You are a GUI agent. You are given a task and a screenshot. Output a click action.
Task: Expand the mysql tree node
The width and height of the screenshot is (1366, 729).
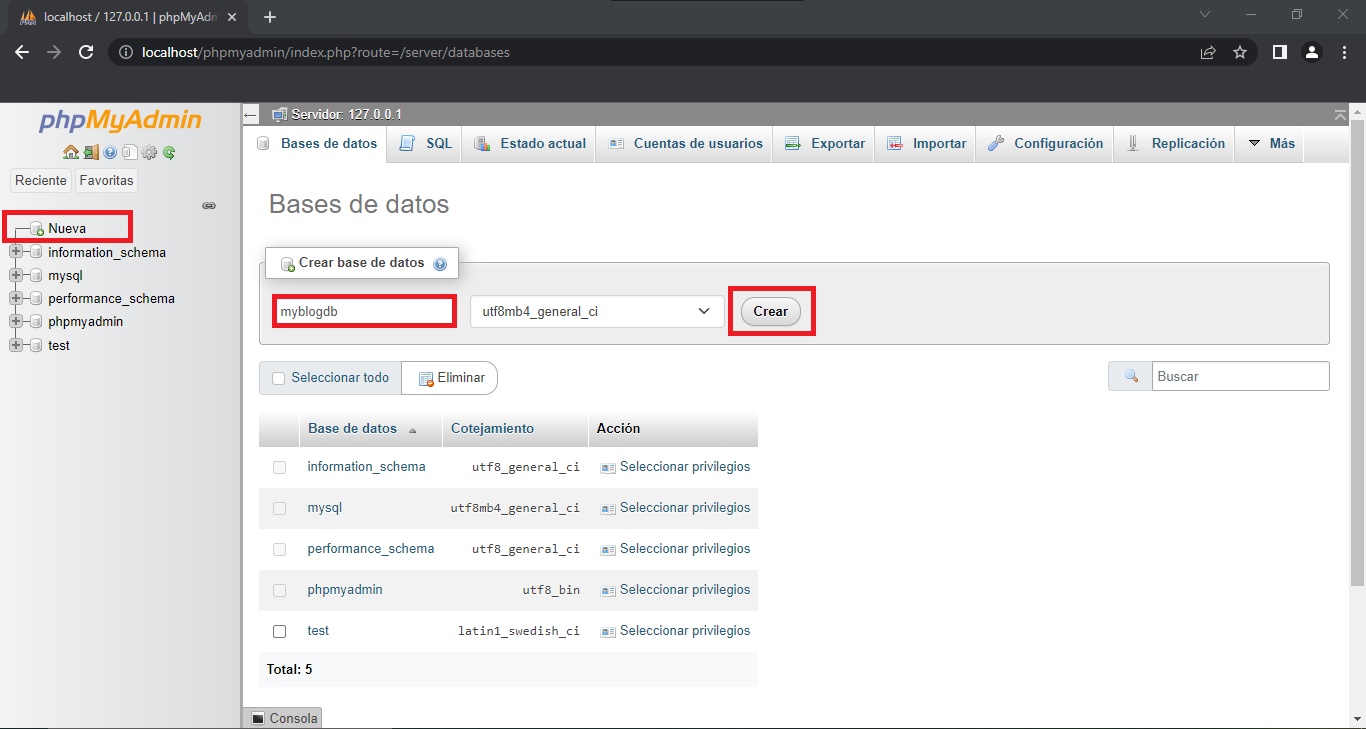tap(15, 275)
